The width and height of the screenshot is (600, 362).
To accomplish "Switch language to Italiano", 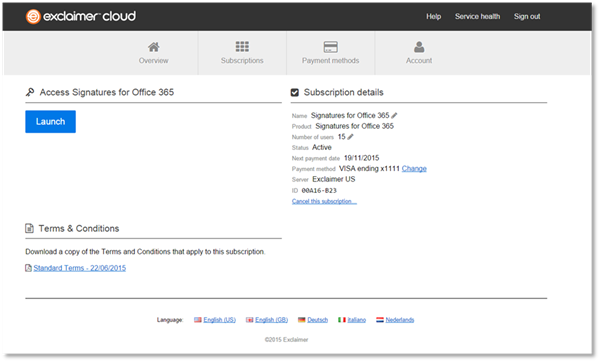I will coord(357,320).
